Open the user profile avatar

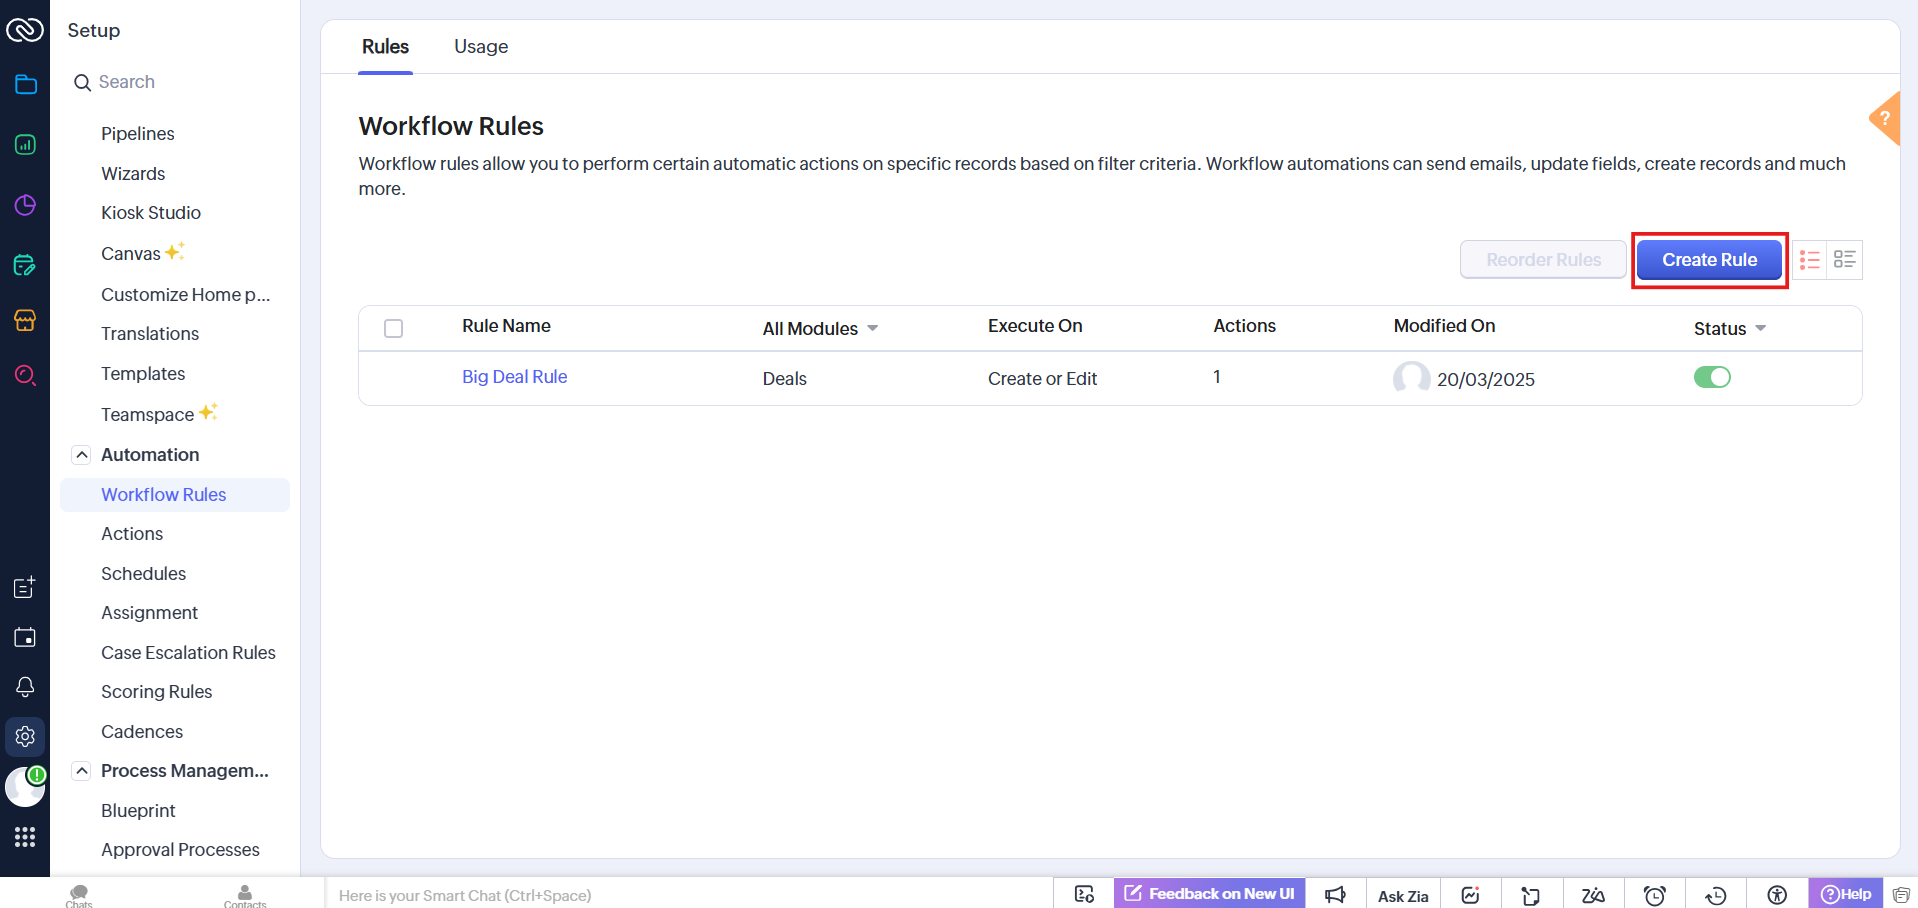click(25, 787)
